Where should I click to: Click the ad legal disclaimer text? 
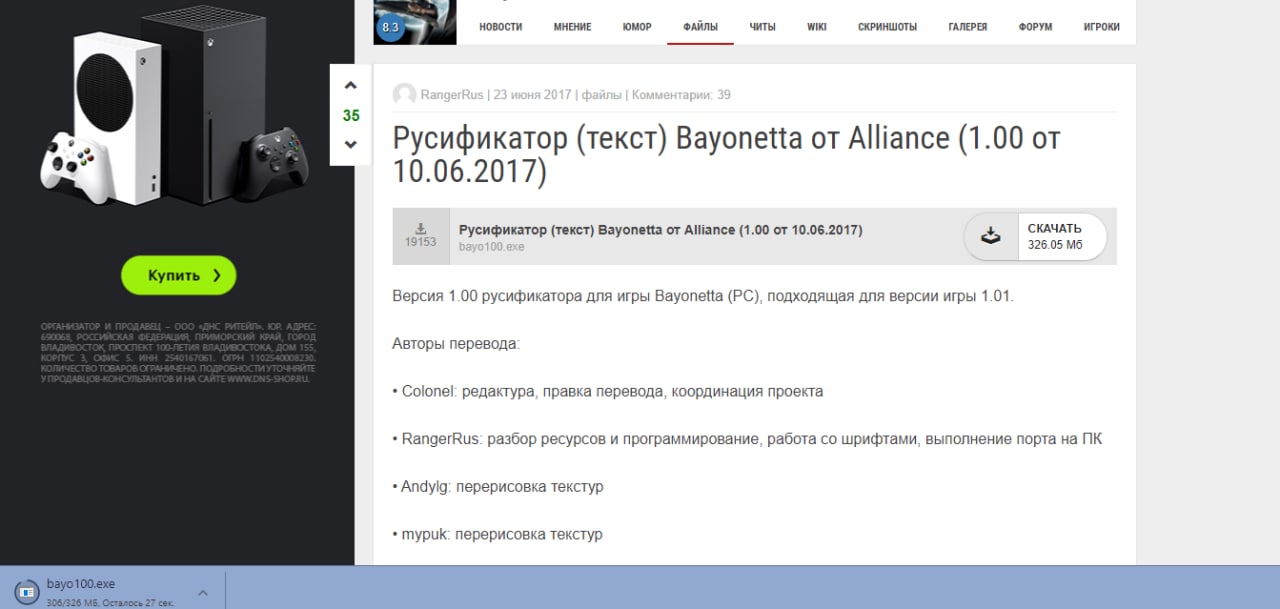click(x=178, y=353)
